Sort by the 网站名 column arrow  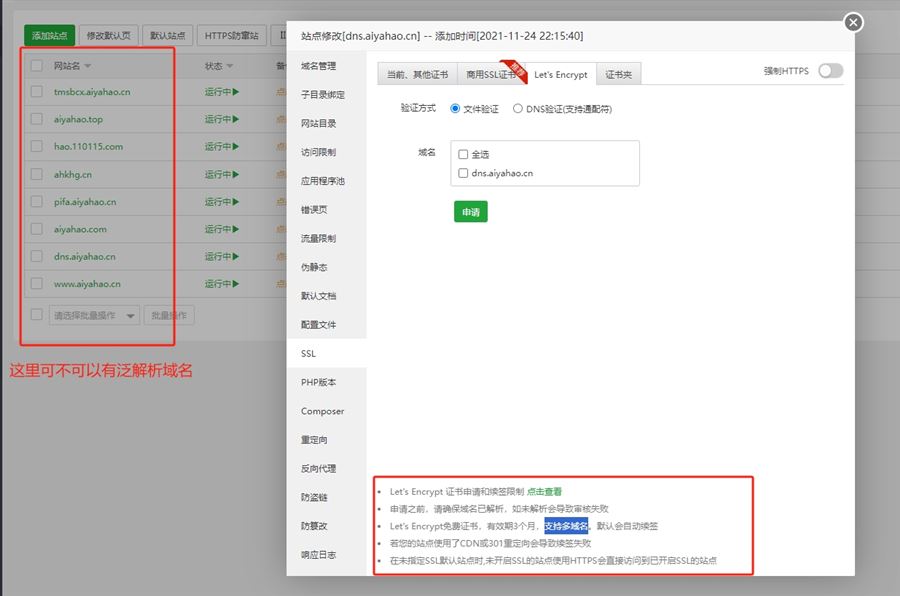point(88,67)
